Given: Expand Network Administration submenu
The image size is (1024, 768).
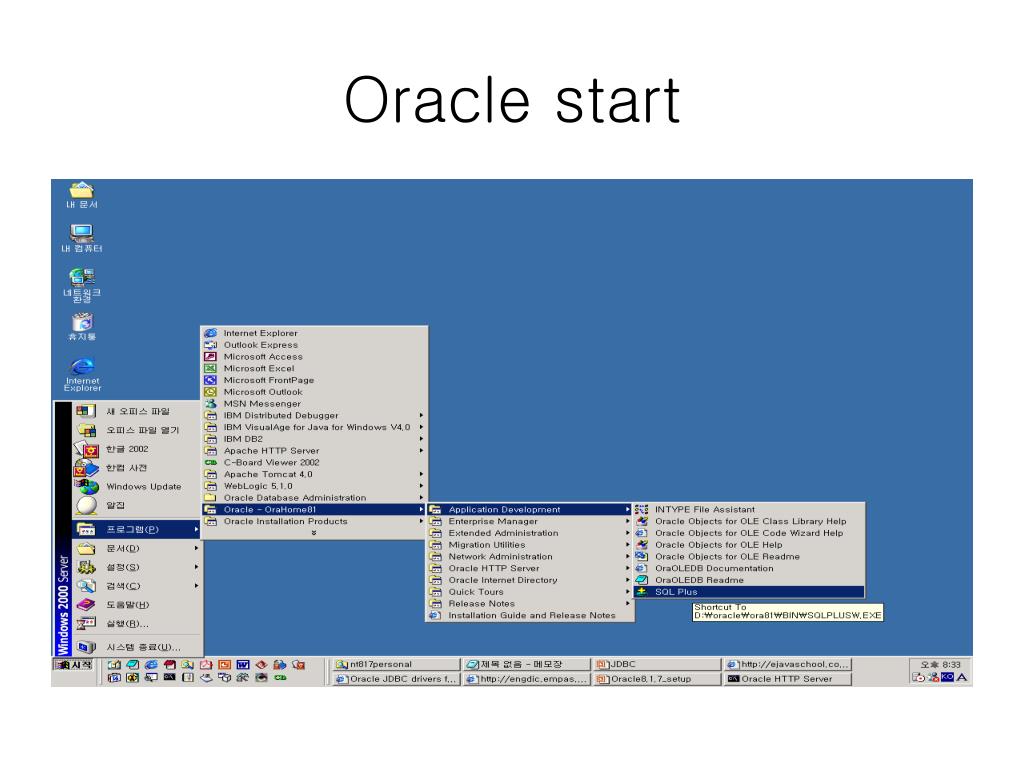Looking at the screenshot, I should pyautogui.click(x=530, y=556).
